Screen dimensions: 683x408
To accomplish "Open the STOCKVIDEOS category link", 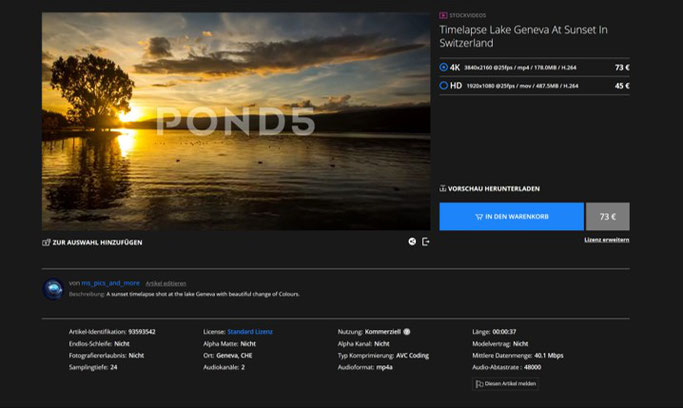I will click(x=467, y=15).
